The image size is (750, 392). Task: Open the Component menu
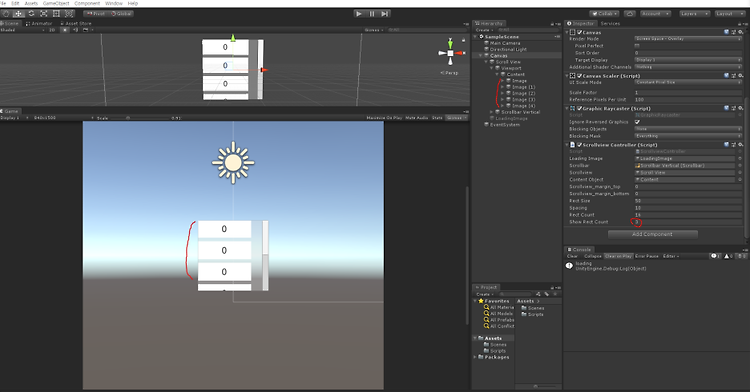(x=87, y=3)
